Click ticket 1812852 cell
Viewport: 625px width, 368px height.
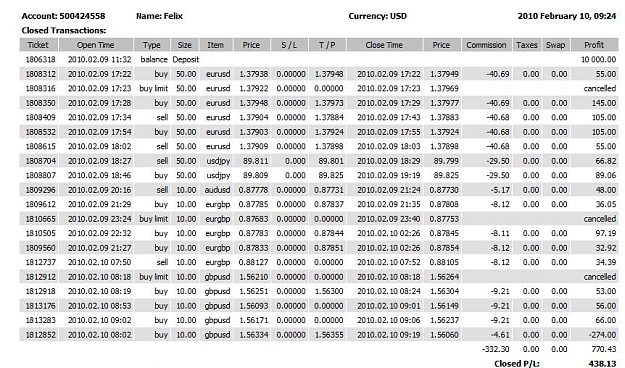coord(41,335)
